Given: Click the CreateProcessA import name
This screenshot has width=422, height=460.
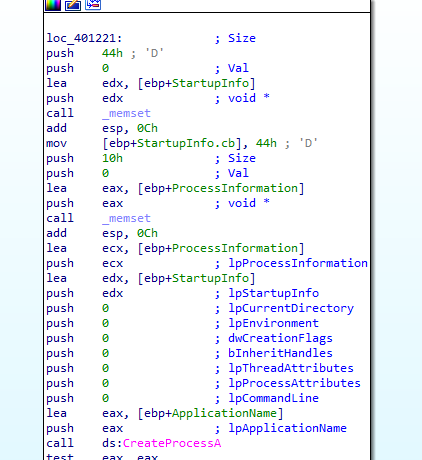Looking at the screenshot, I should click(172, 443).
